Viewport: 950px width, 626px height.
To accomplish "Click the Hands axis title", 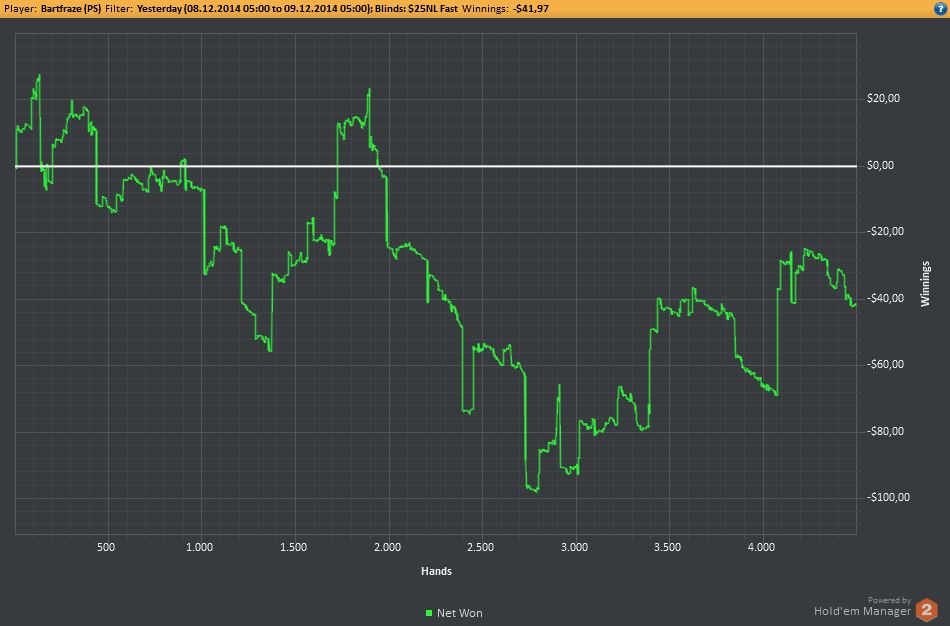I will [436, 571].
